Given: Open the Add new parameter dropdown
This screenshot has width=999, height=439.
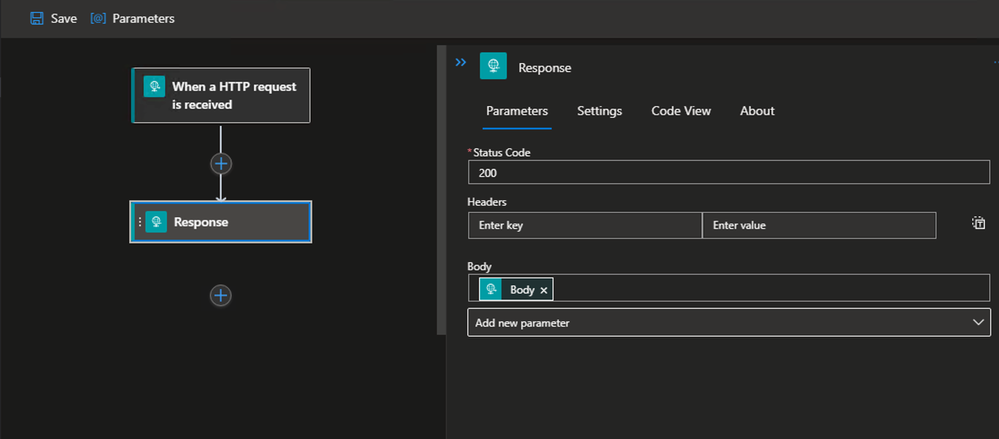Looking at the screenshot, I should [728, 323].
